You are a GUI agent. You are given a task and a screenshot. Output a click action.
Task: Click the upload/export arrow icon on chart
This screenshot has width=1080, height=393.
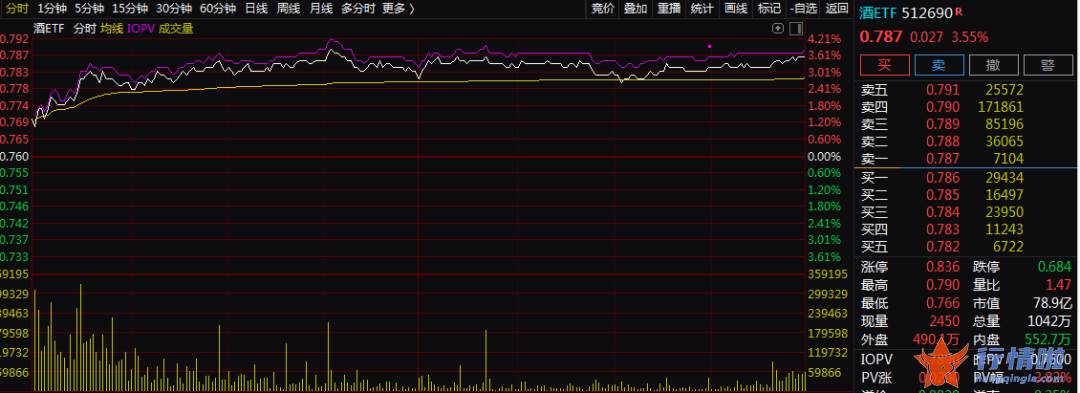click(778, 28)
